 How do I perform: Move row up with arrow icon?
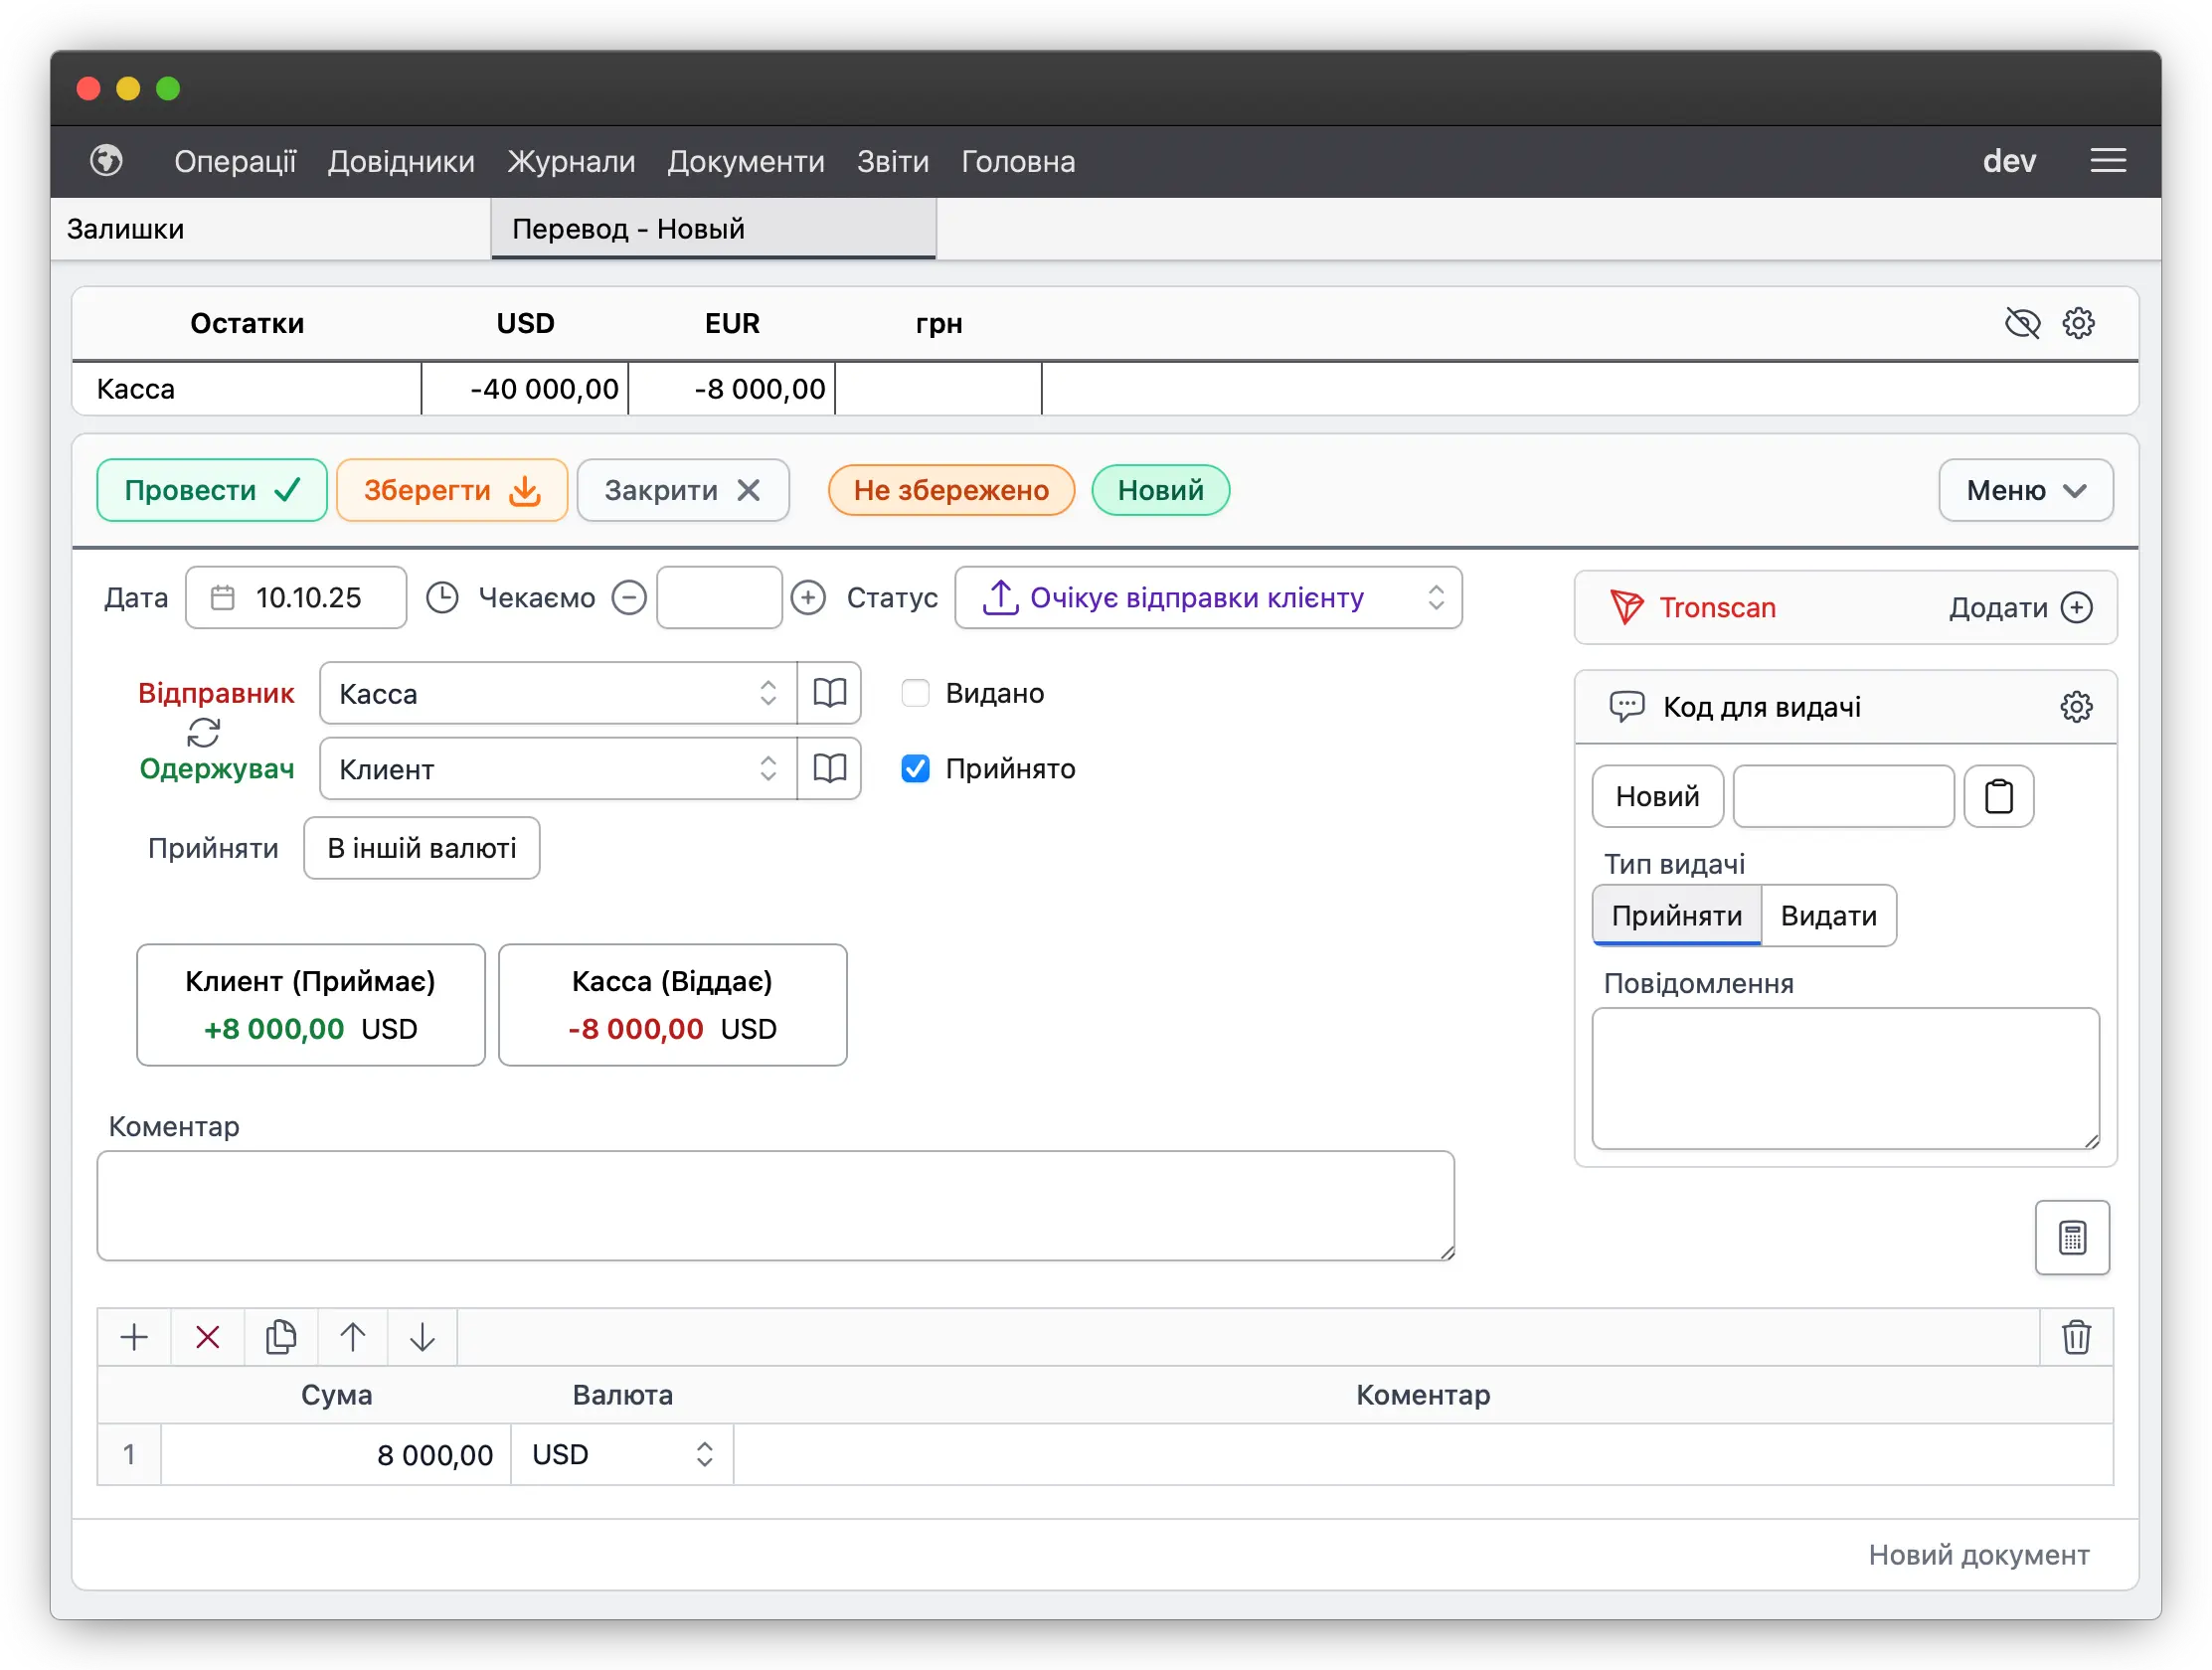pos(352,1337)
